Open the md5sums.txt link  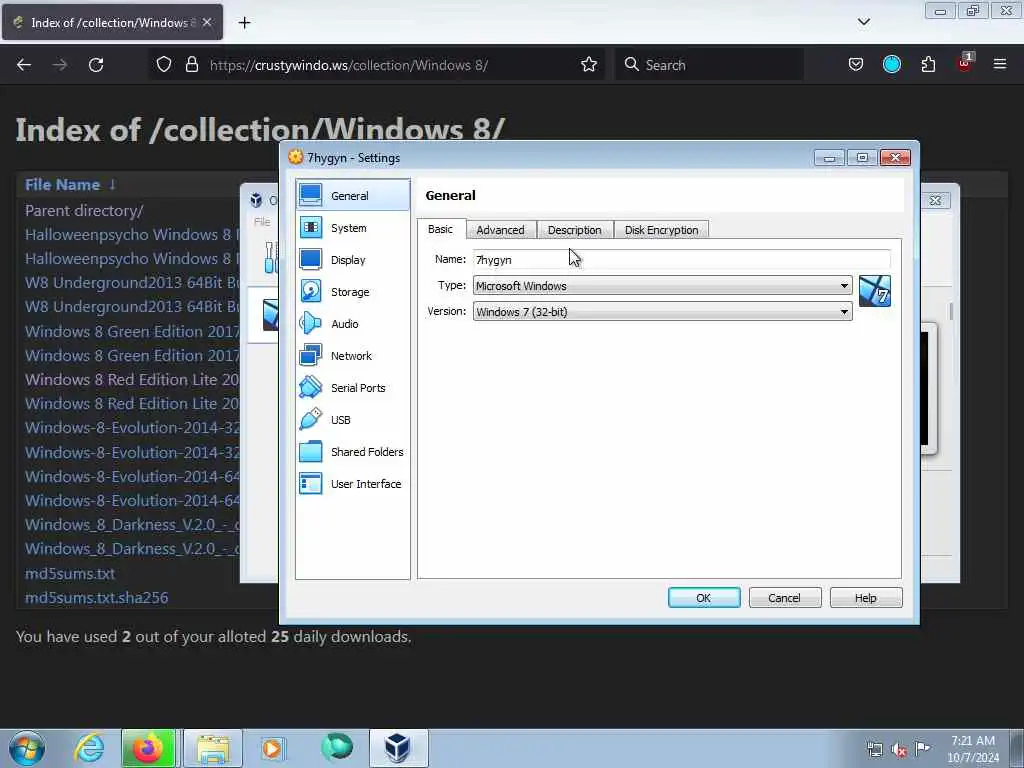[70, 573]
